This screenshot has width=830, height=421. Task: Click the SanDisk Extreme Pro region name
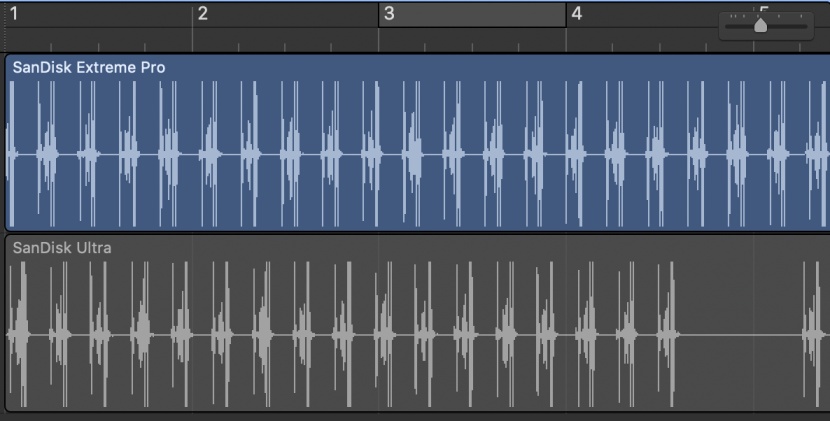89,67
